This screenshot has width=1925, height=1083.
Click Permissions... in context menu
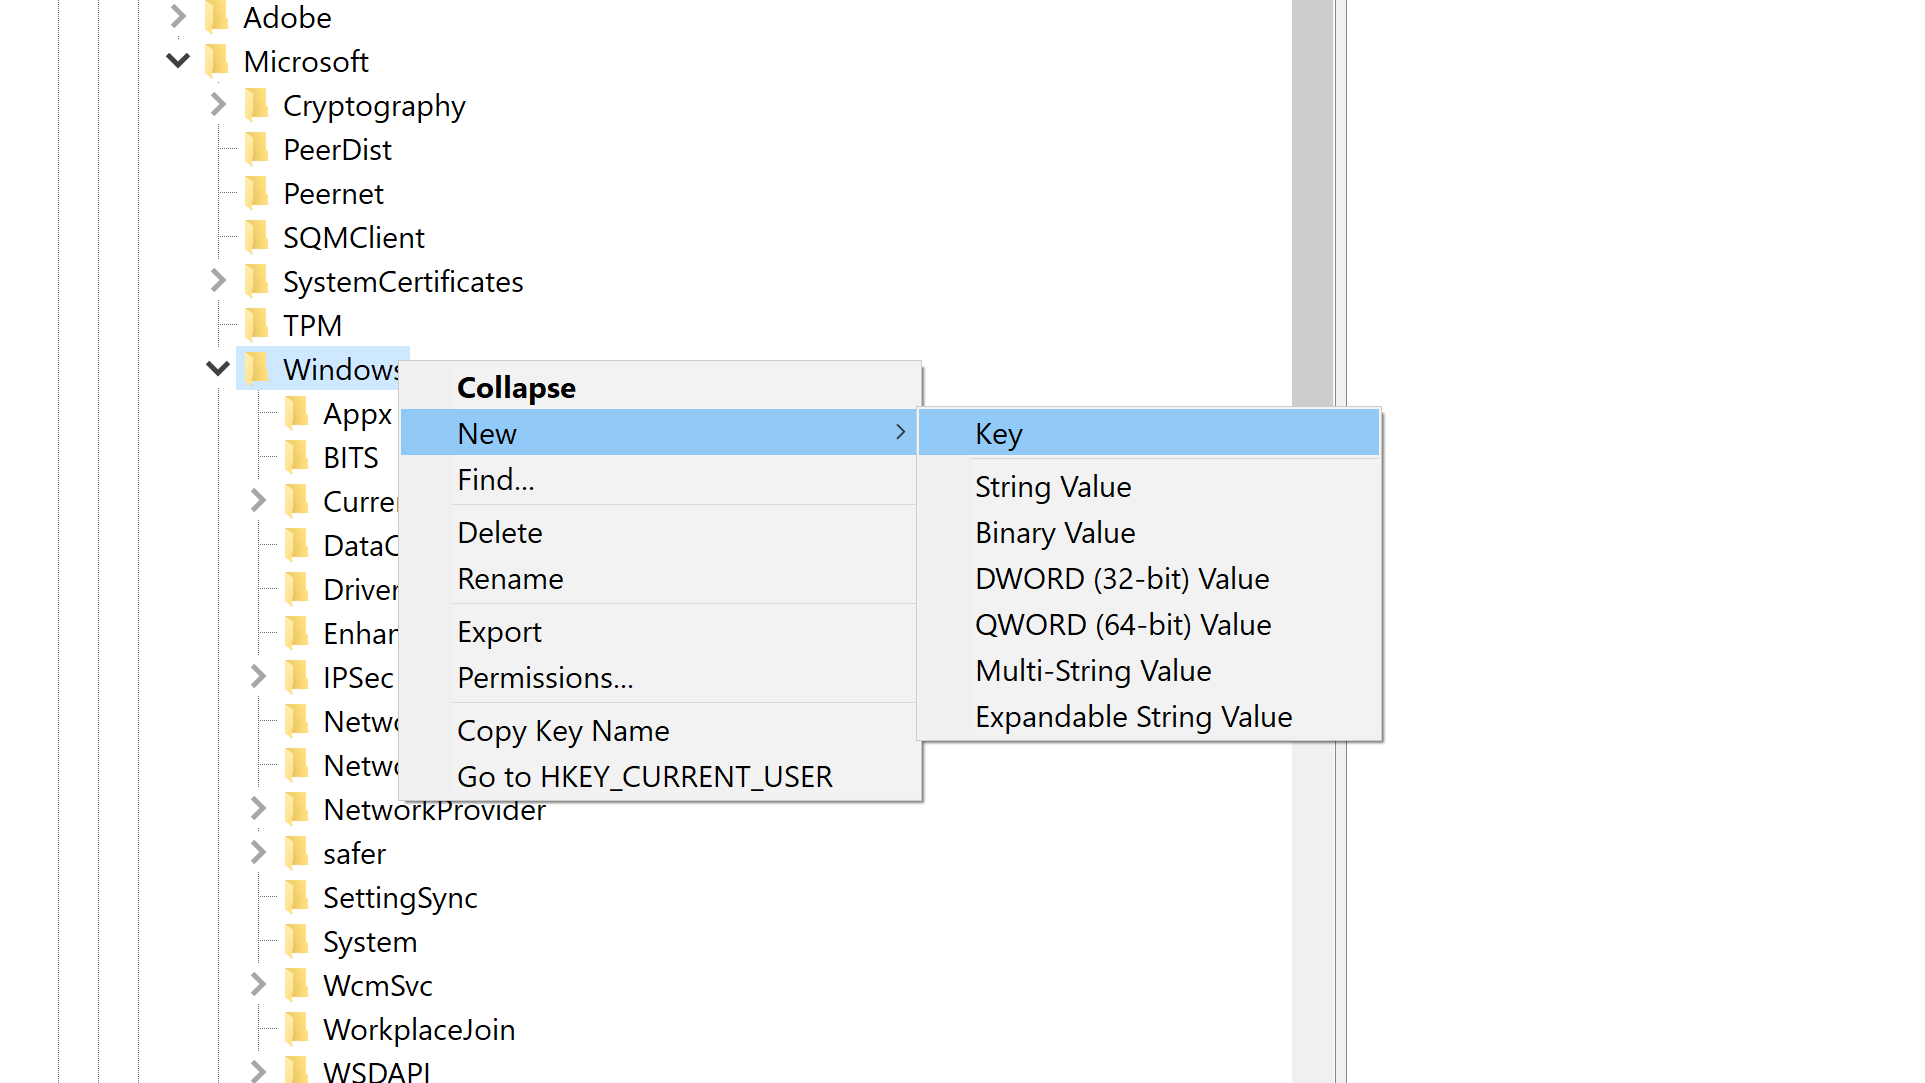(x=545, y=678)
